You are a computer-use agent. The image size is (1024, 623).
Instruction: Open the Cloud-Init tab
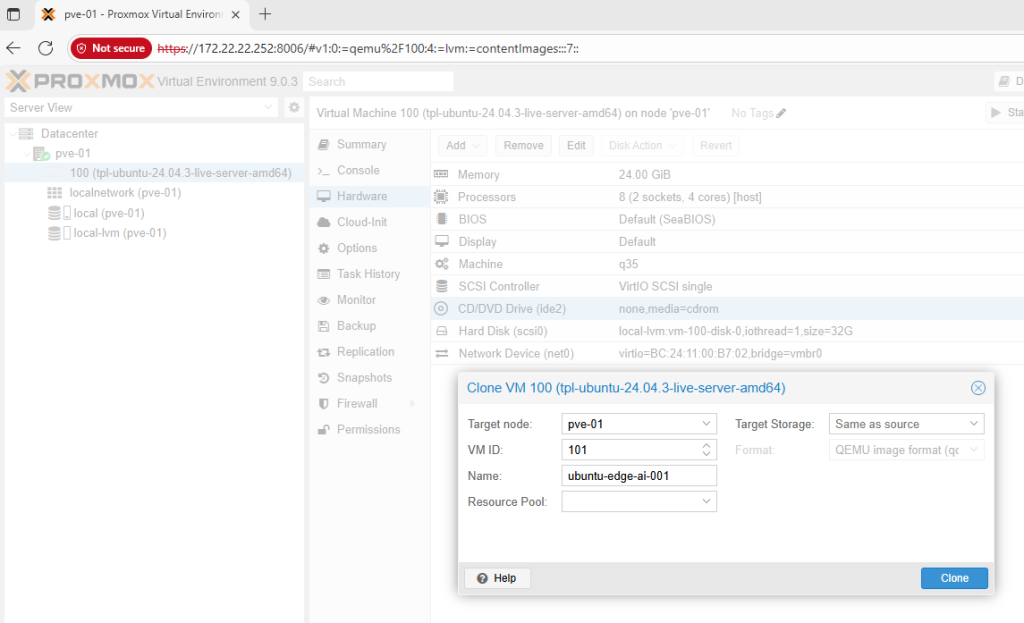coord(361,222)
